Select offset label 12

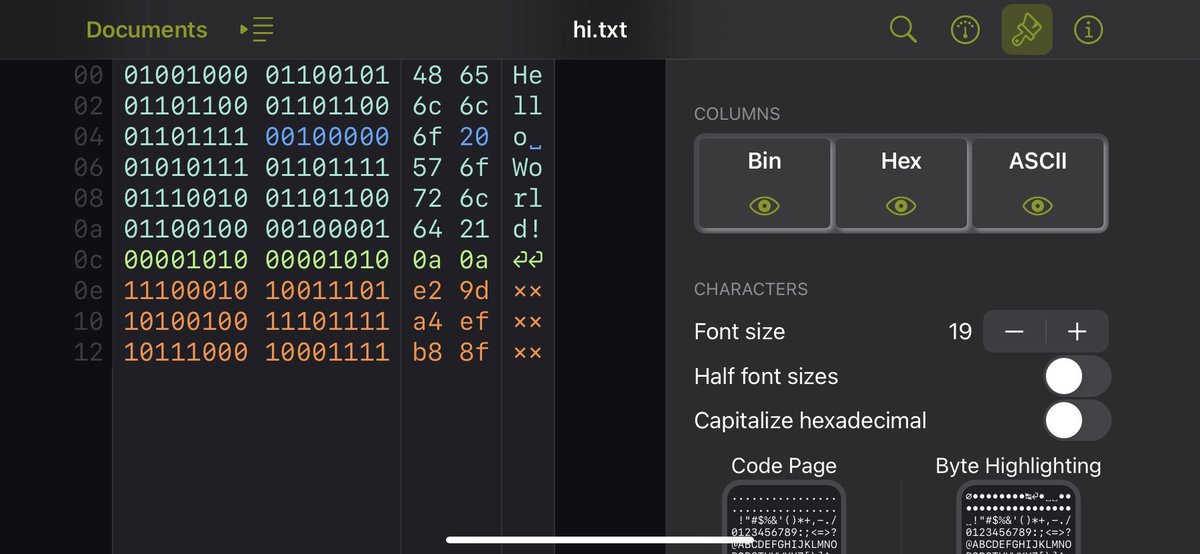pyautogui.click(x=89, y=352)
